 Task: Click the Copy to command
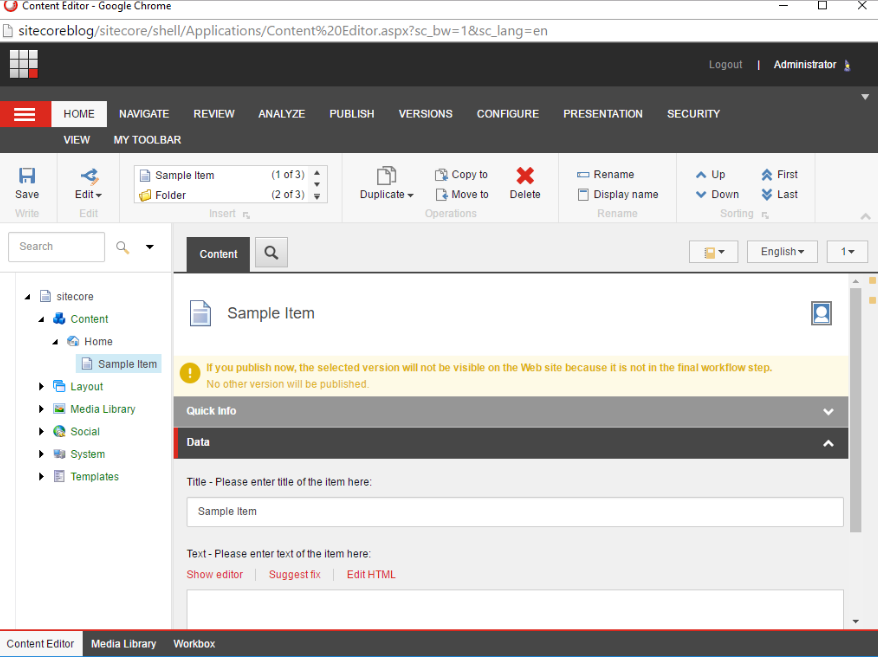(461, 175)
